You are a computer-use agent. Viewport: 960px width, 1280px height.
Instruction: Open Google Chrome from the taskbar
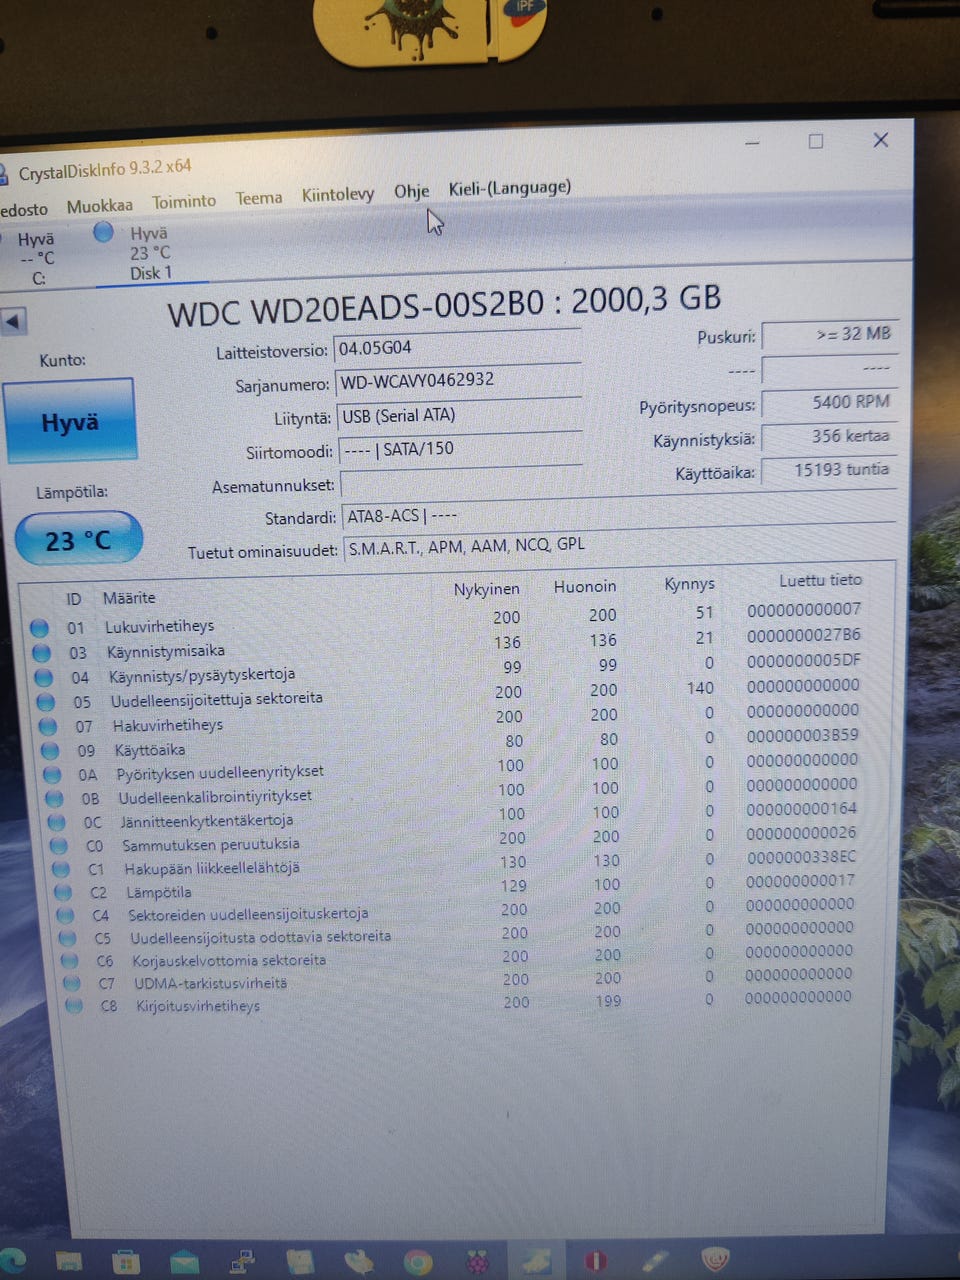point(418,1263)
